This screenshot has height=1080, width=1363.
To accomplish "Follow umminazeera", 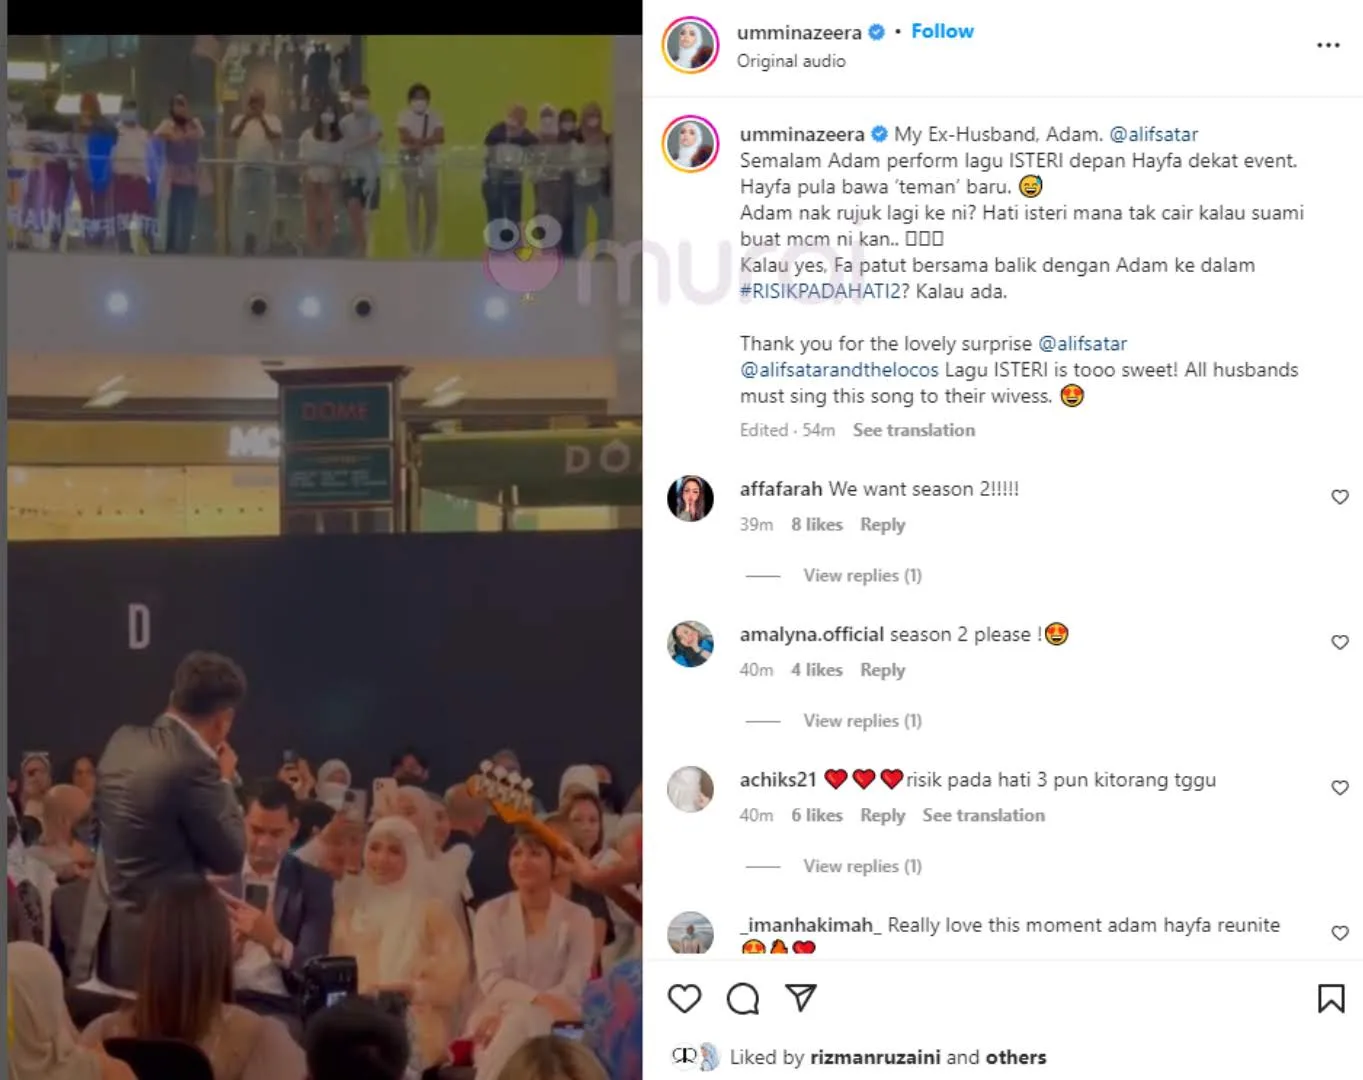I will click(942, 31).
